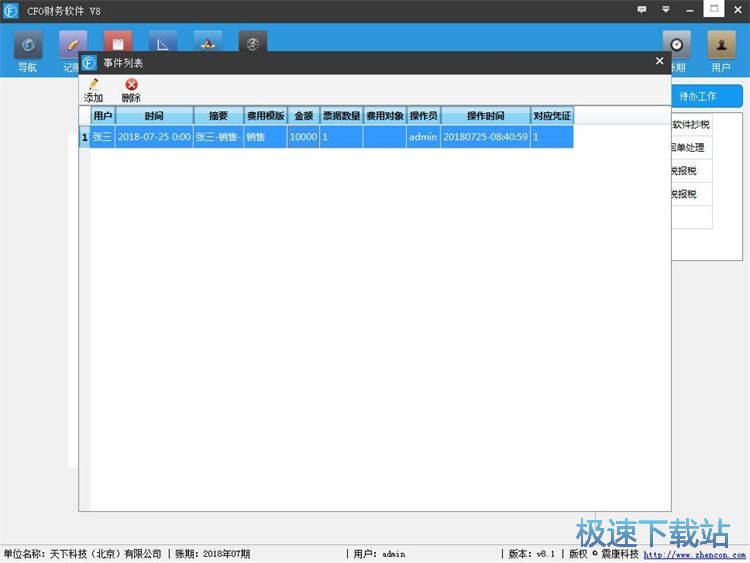Open the 待办工作 tab
Viewport: 750px width, 563px height.
[x=707, y=96]
